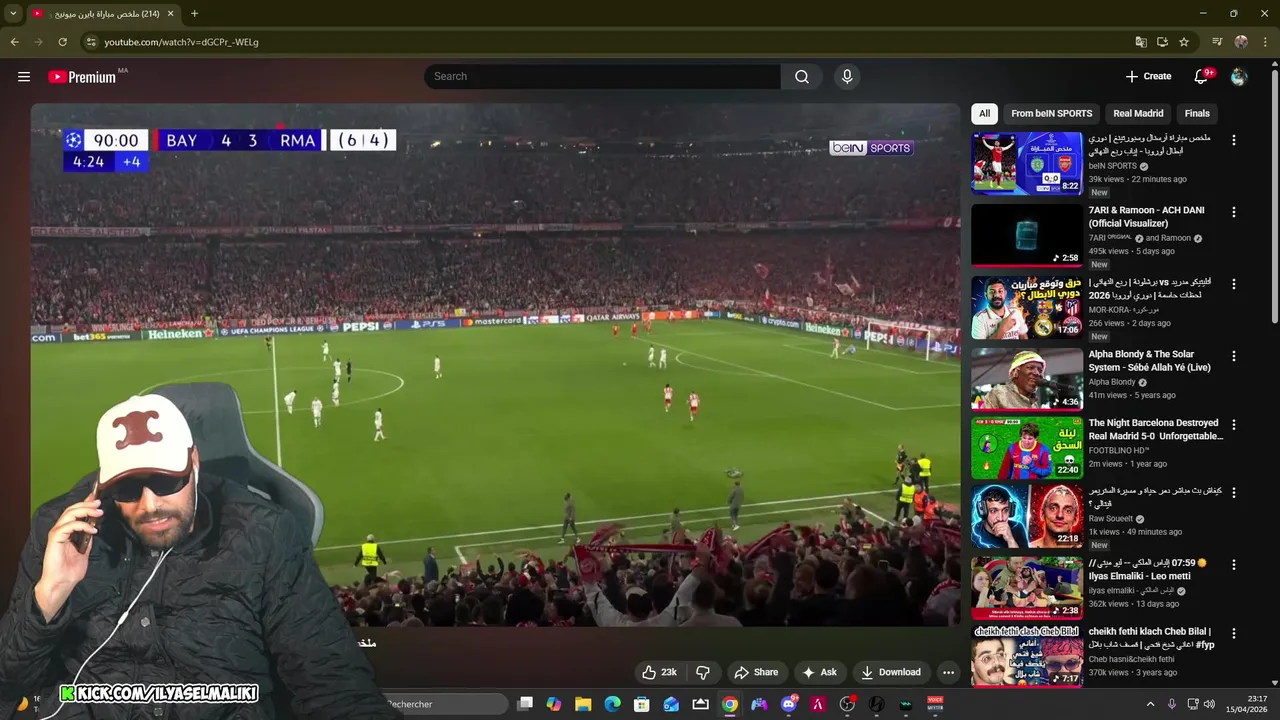Click the page vertical scrollbar

pyautogui.click(x=1274, y=195)
